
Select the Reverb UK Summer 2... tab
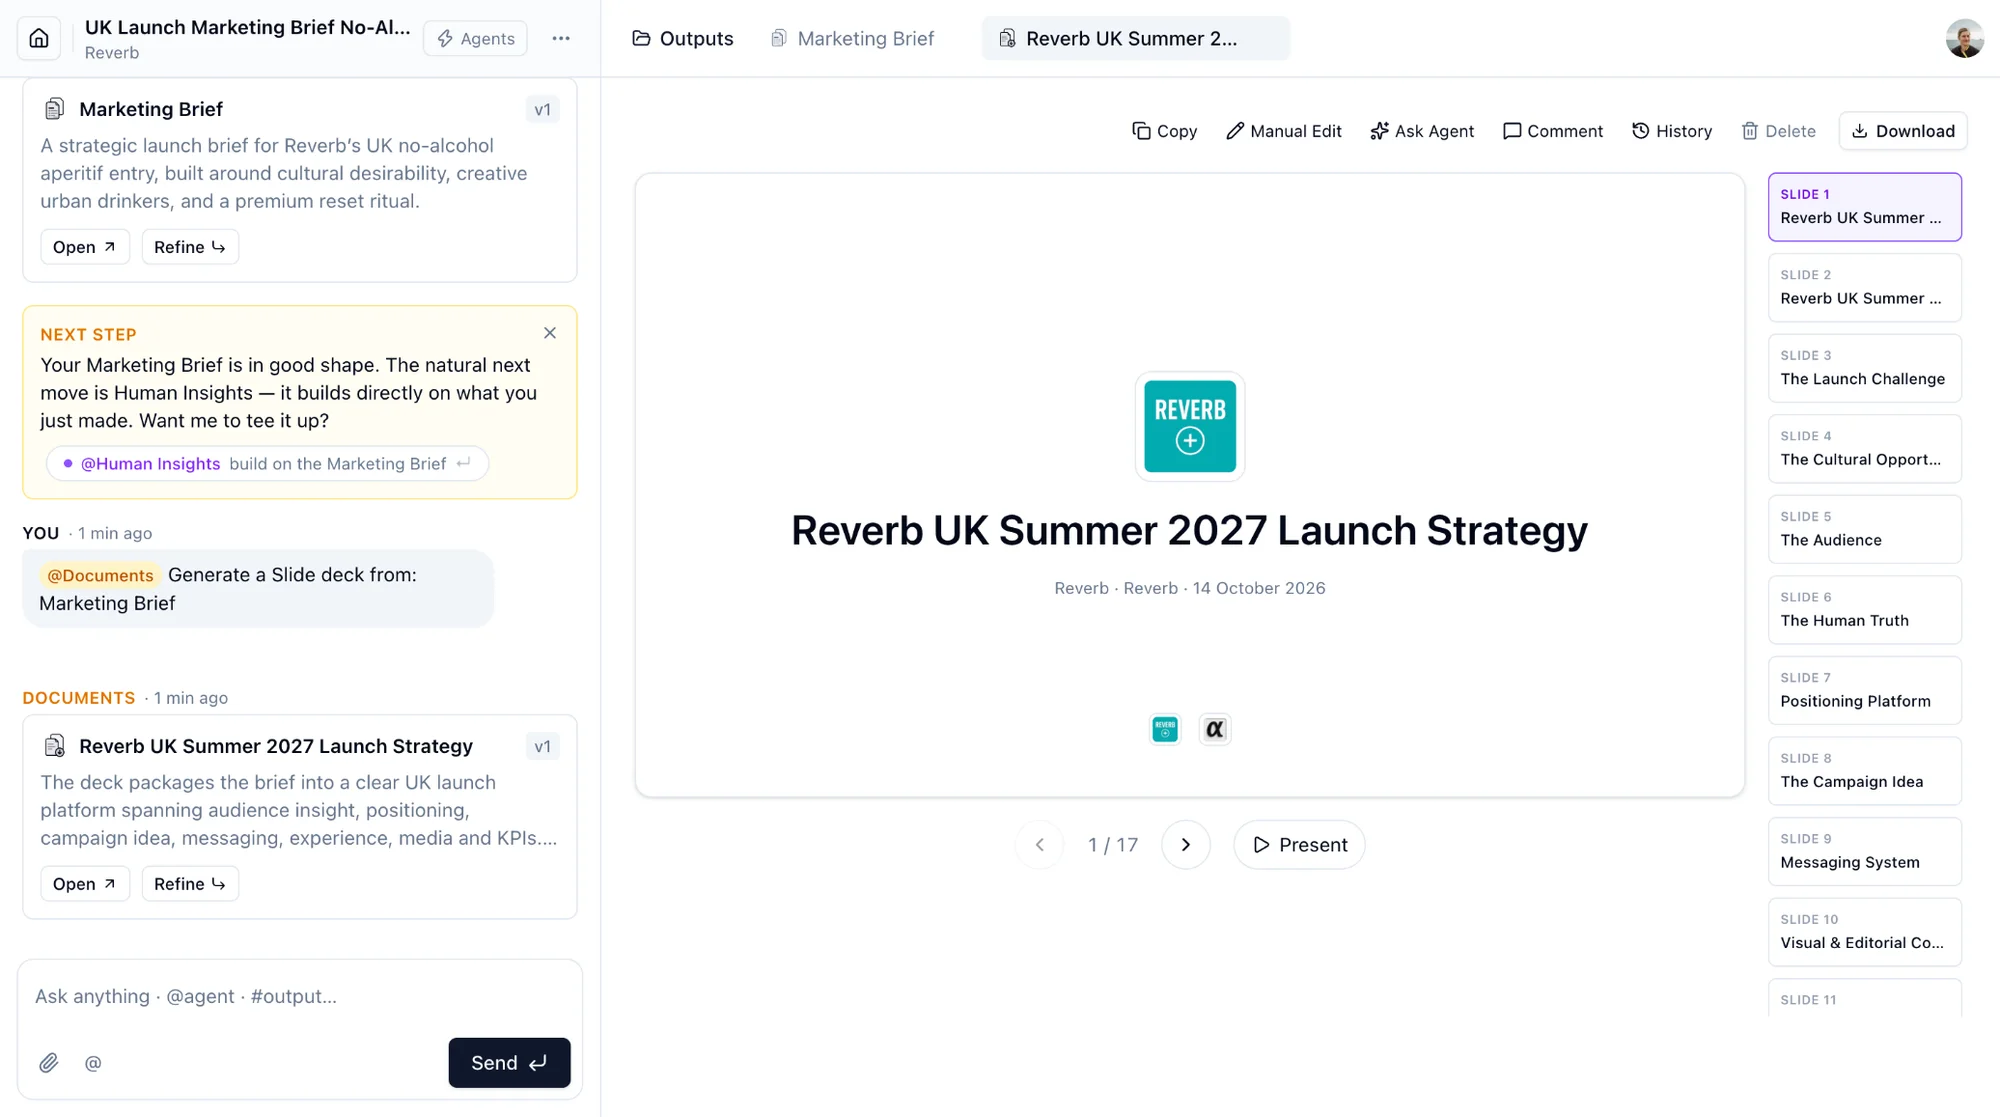tap(1135, 38)
